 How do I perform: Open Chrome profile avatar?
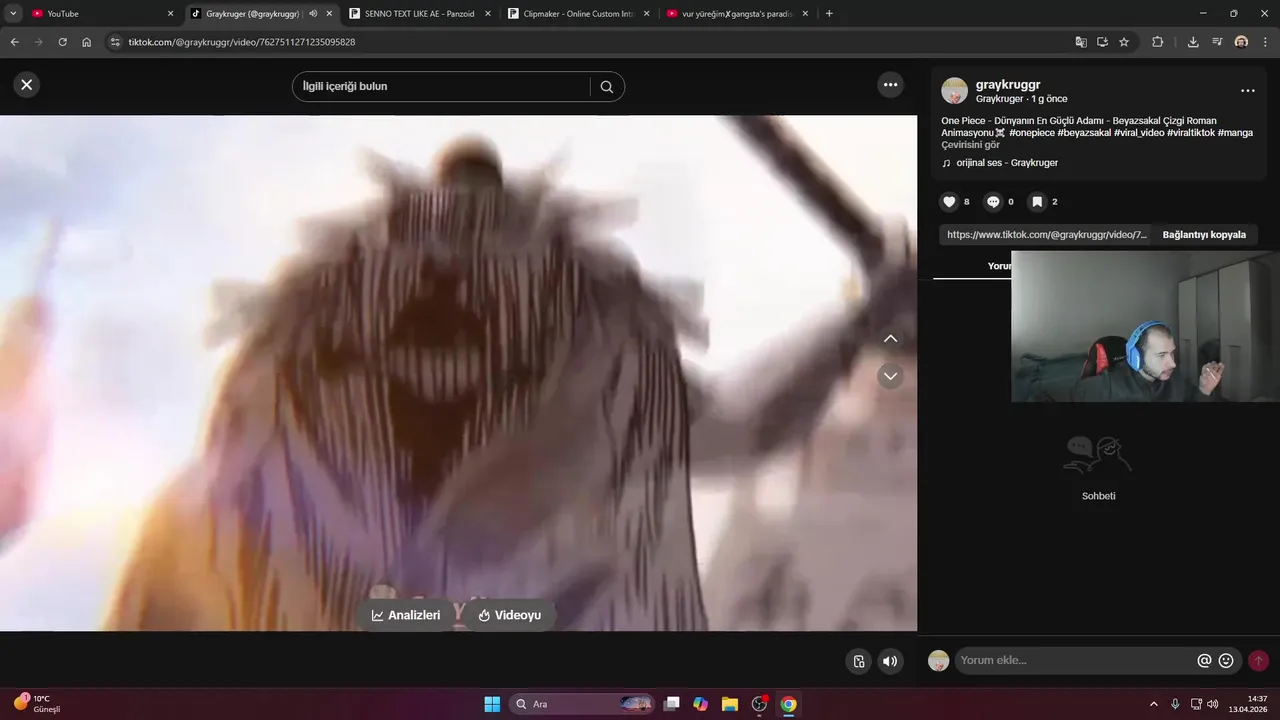coord(1241,42)
